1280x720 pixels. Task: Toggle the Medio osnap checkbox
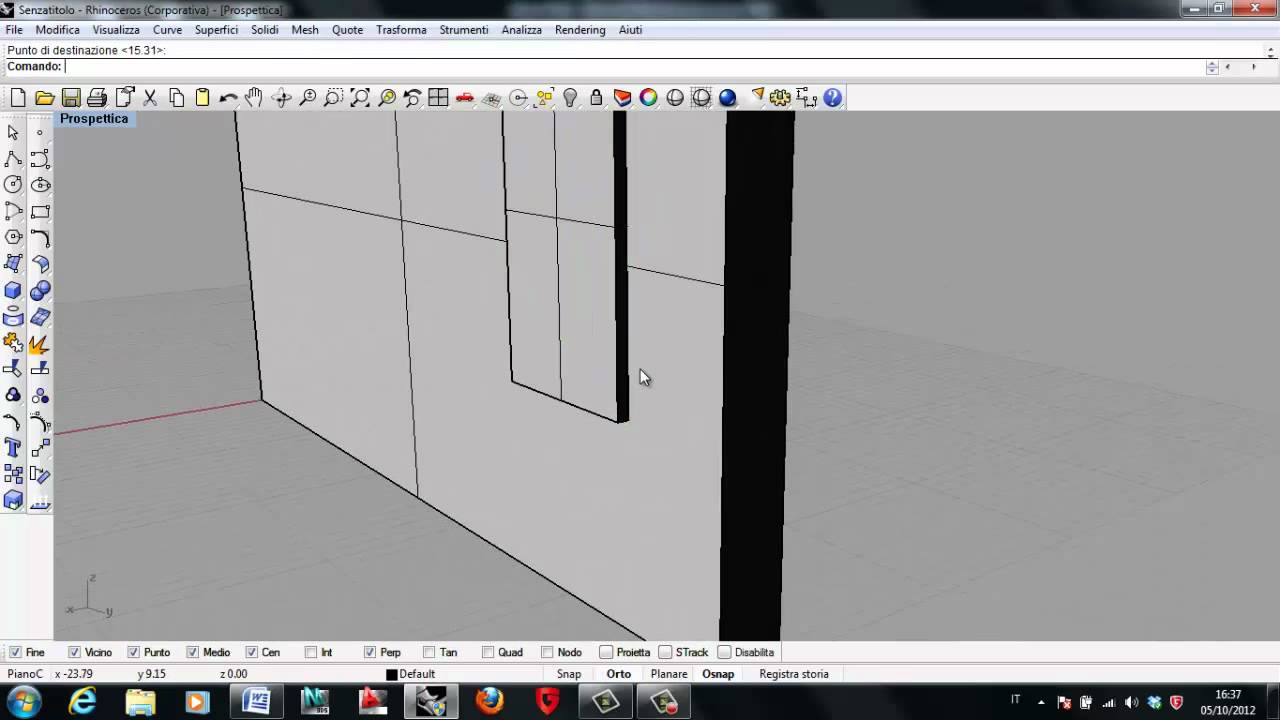[192, 652]
